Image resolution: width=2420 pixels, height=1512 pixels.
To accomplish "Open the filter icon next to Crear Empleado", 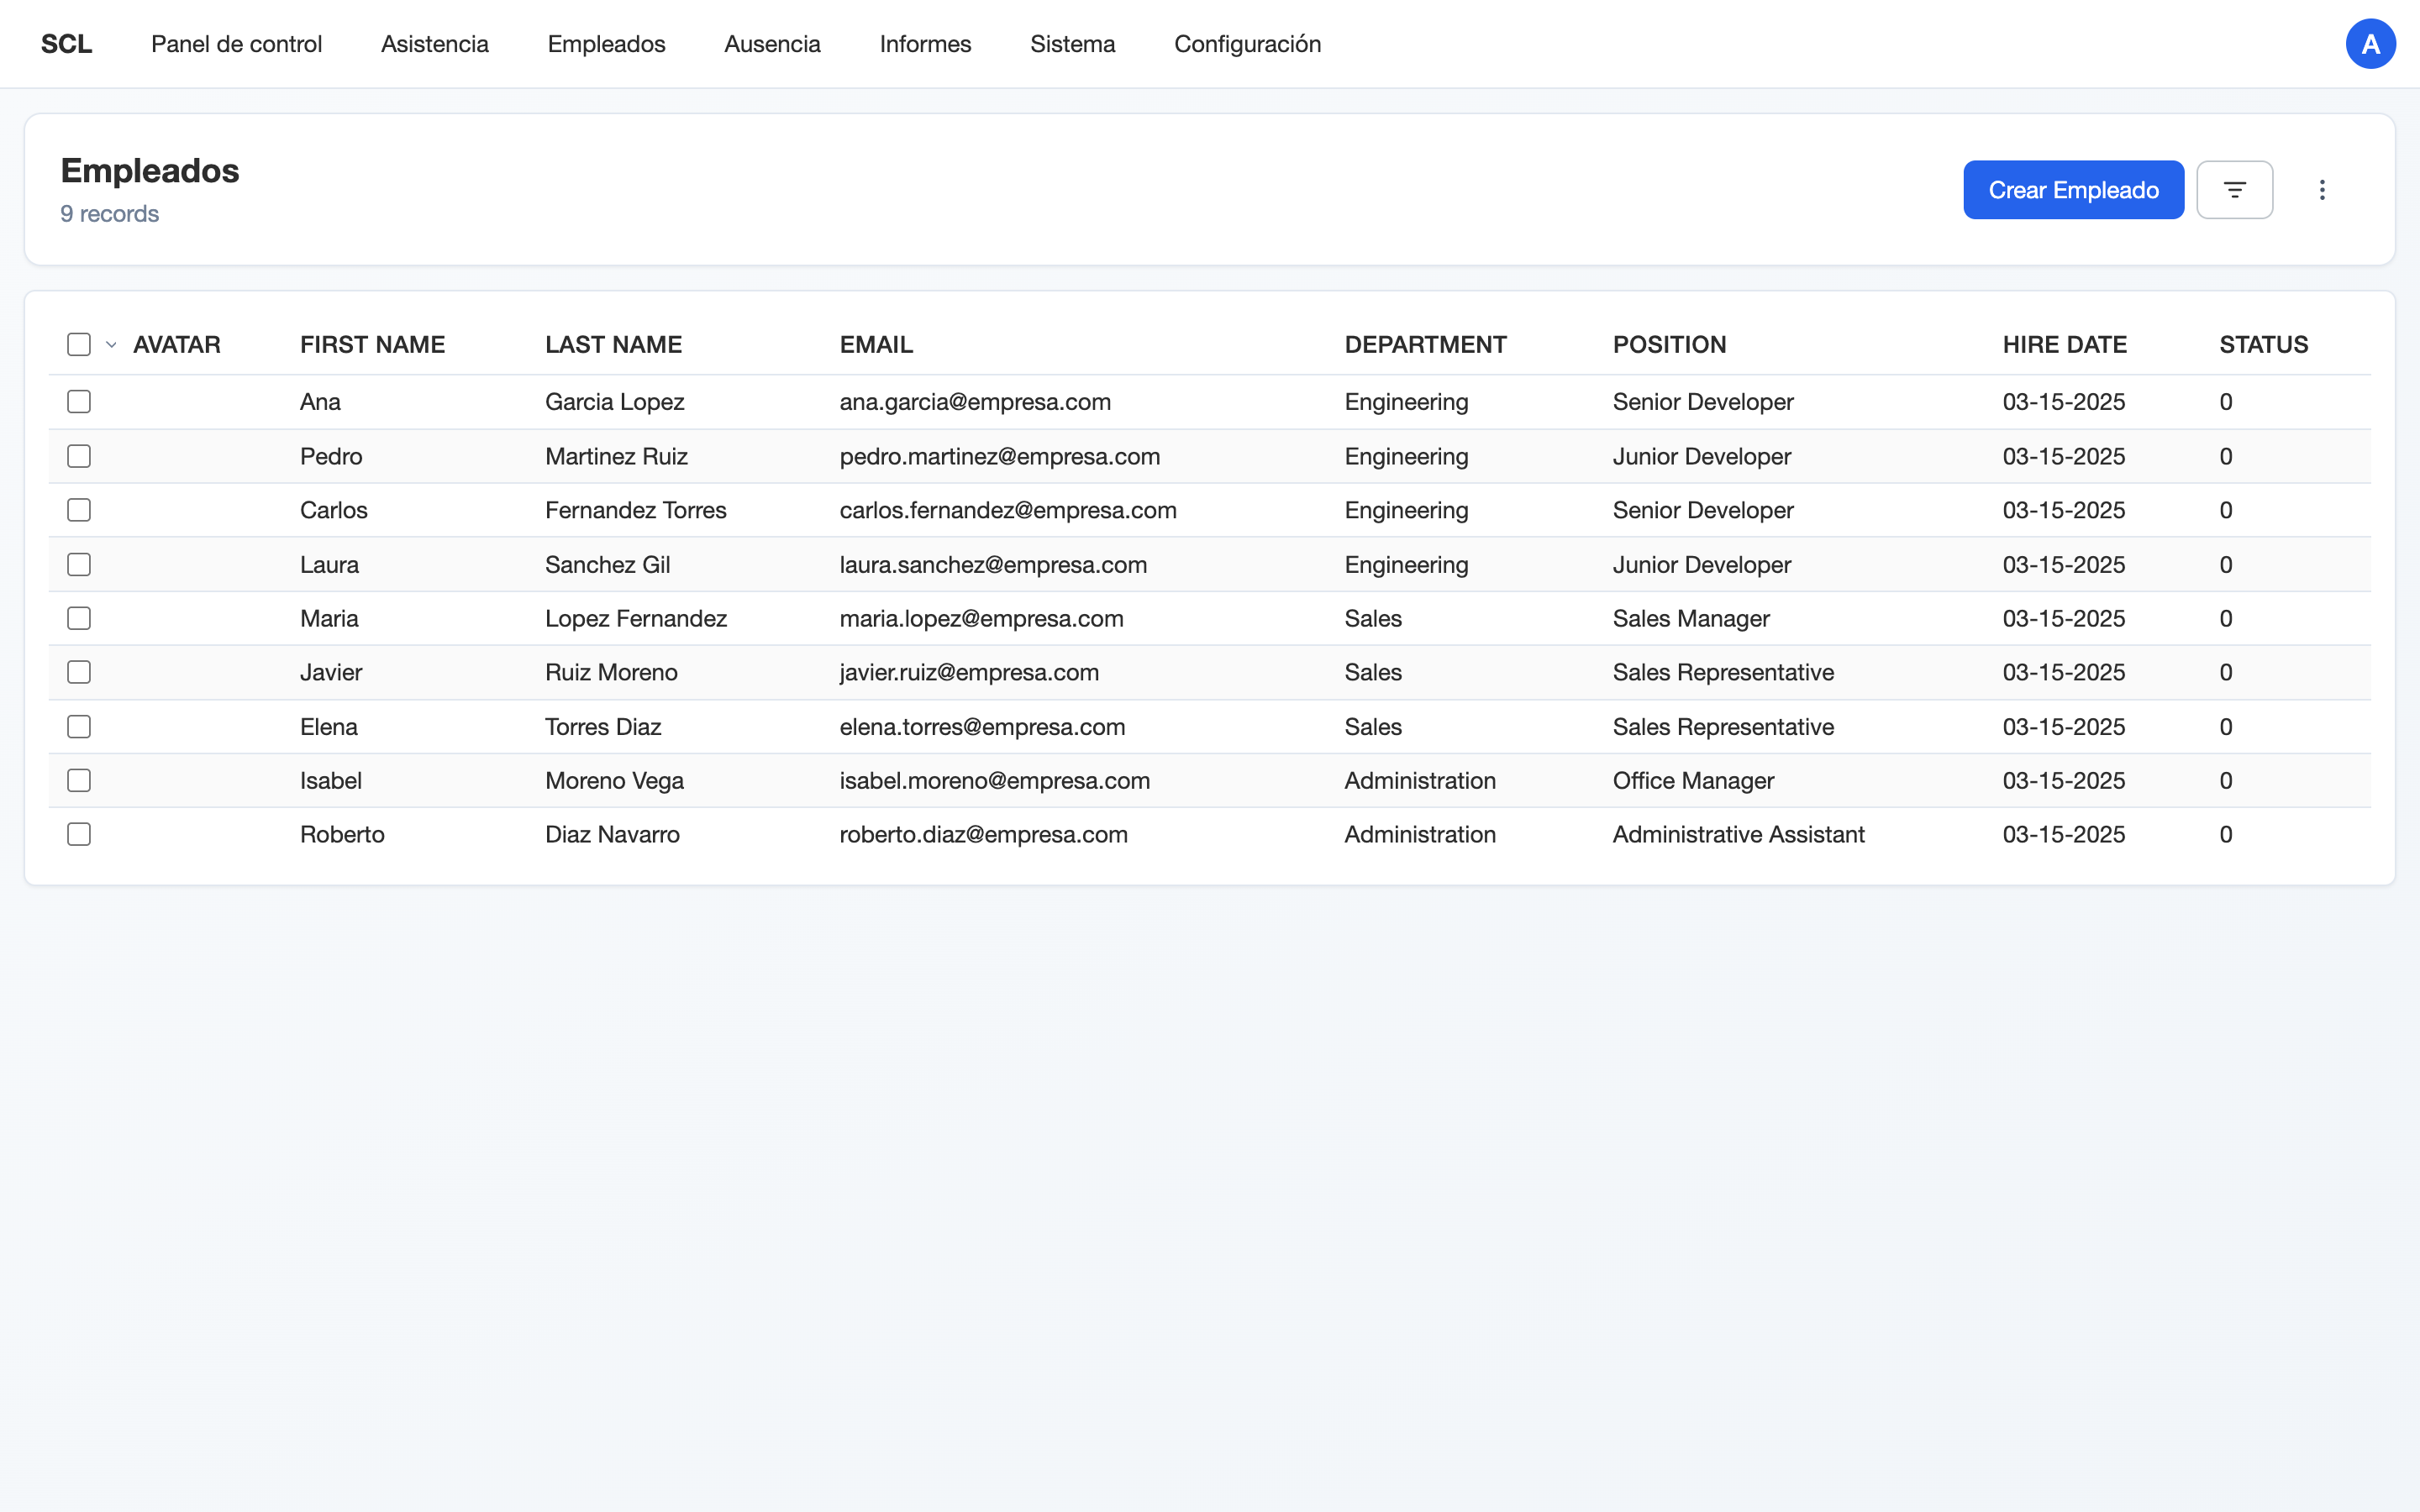I will tap(2235, 189).
